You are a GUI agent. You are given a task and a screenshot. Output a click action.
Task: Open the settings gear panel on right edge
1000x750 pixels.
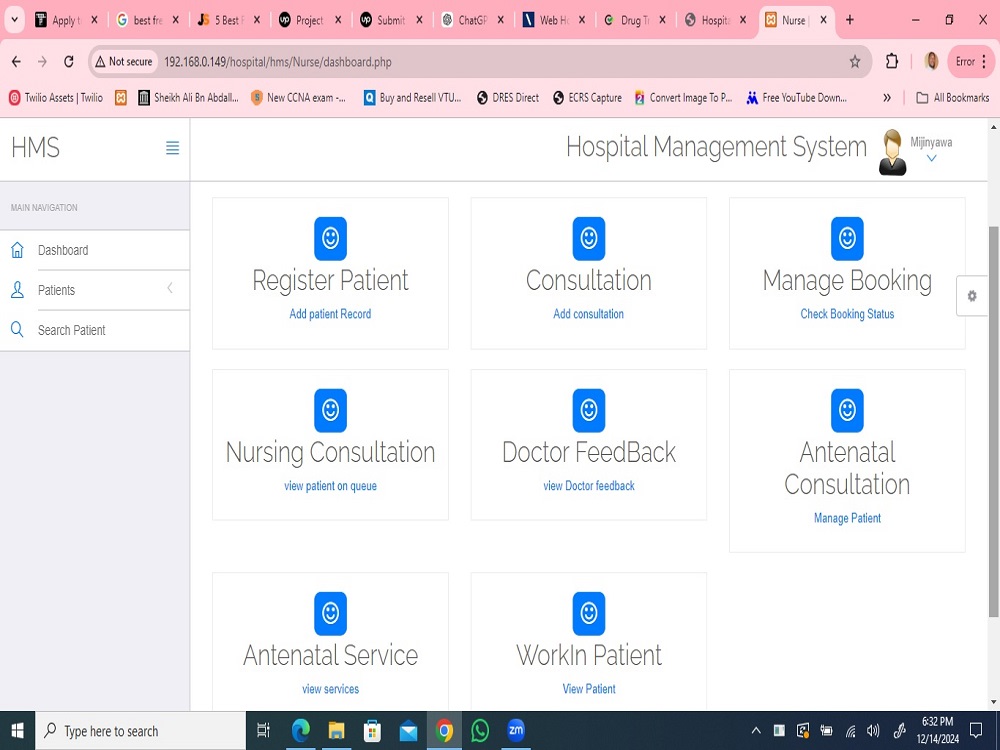pos(971,296)
